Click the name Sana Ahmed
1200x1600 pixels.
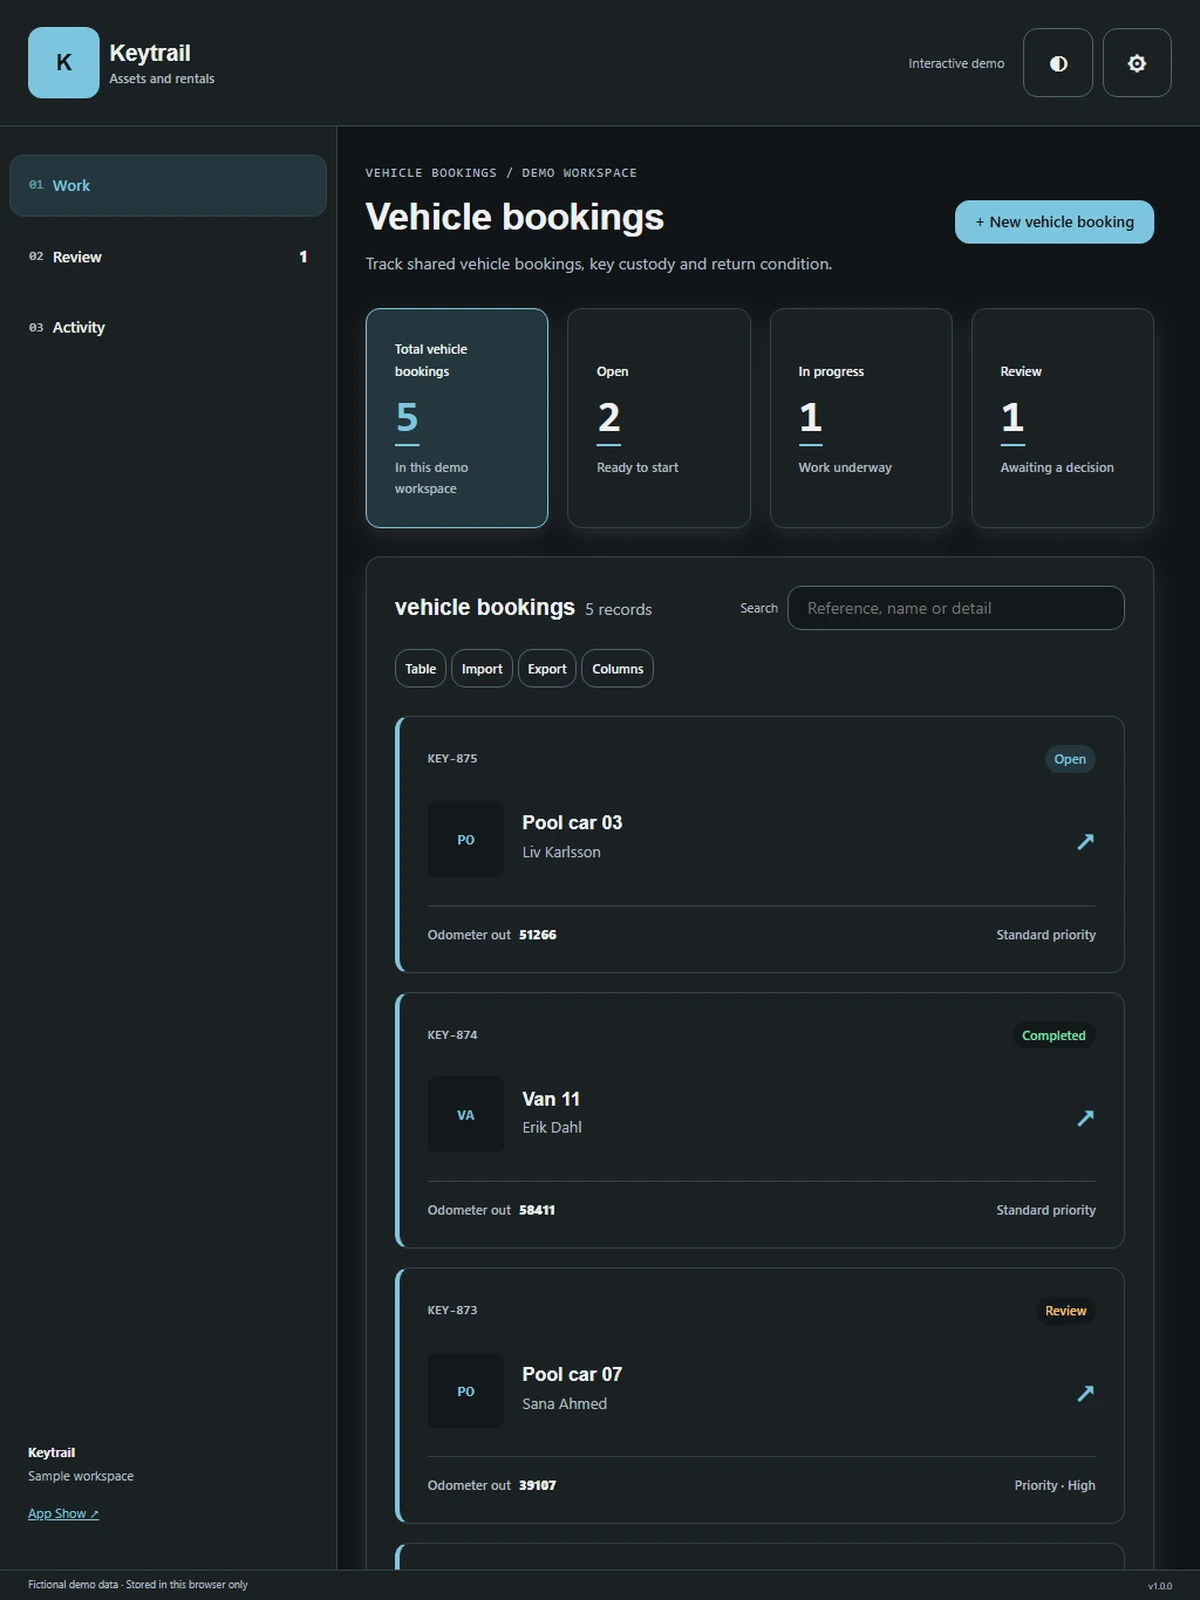(564, 1403)
